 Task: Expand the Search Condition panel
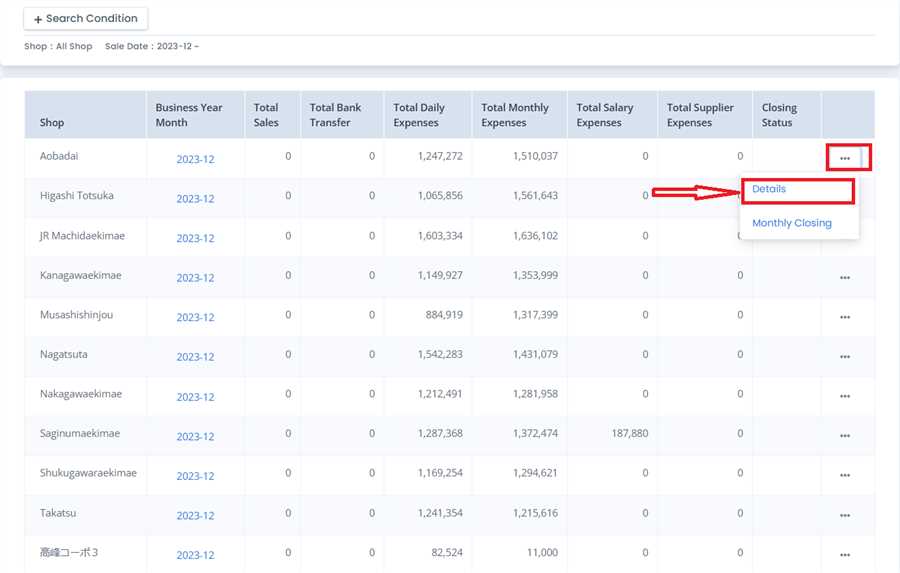86,18
